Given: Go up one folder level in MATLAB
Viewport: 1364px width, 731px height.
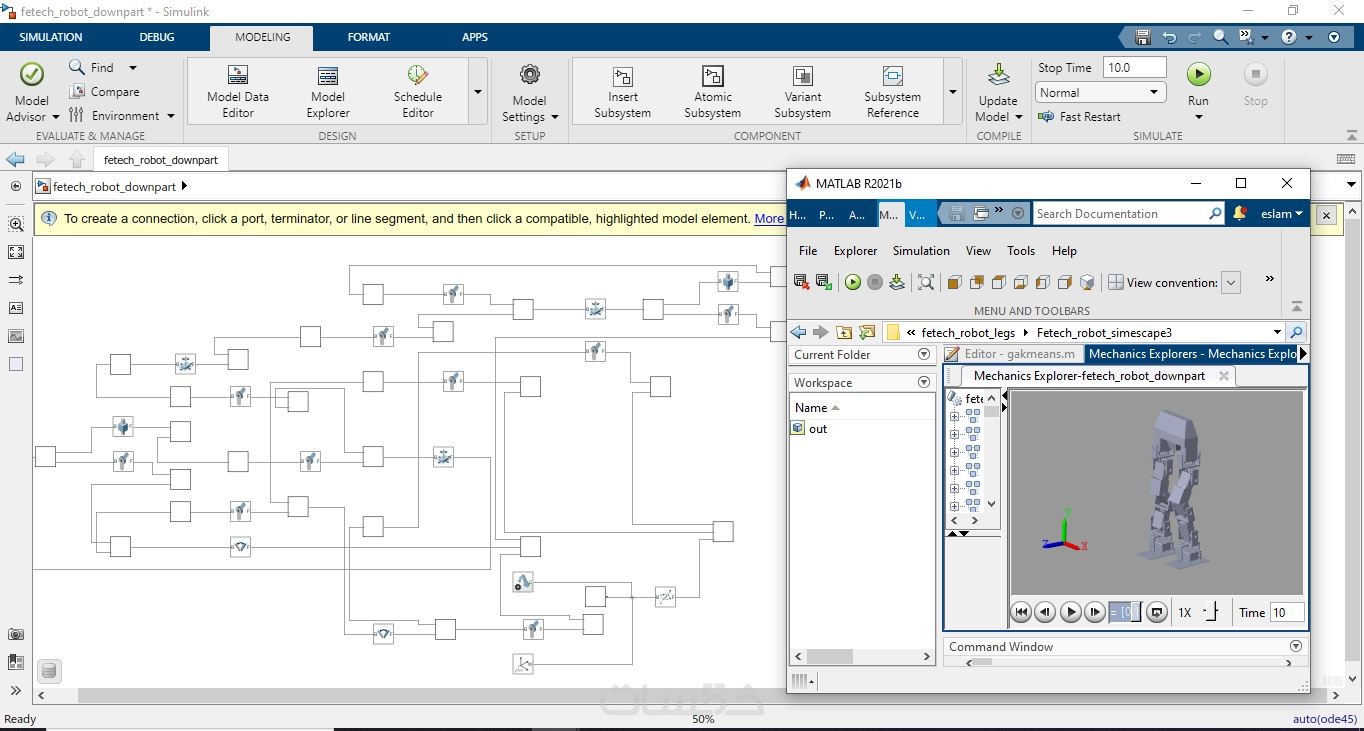Looking at the screenshot, I should tap(844, 332).
